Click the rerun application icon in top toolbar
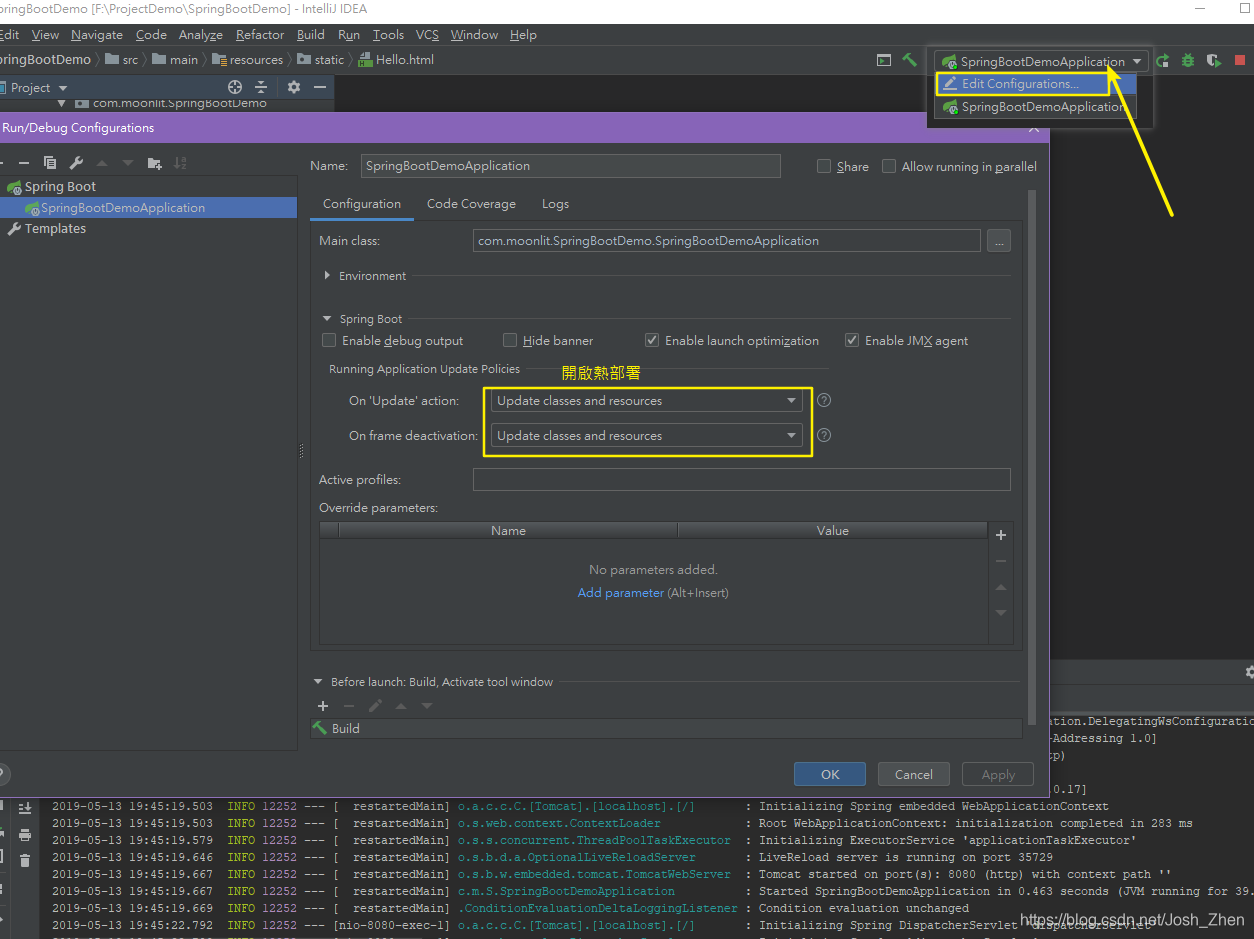The width and height of the screenshot is (1254, 939). 1163,61
